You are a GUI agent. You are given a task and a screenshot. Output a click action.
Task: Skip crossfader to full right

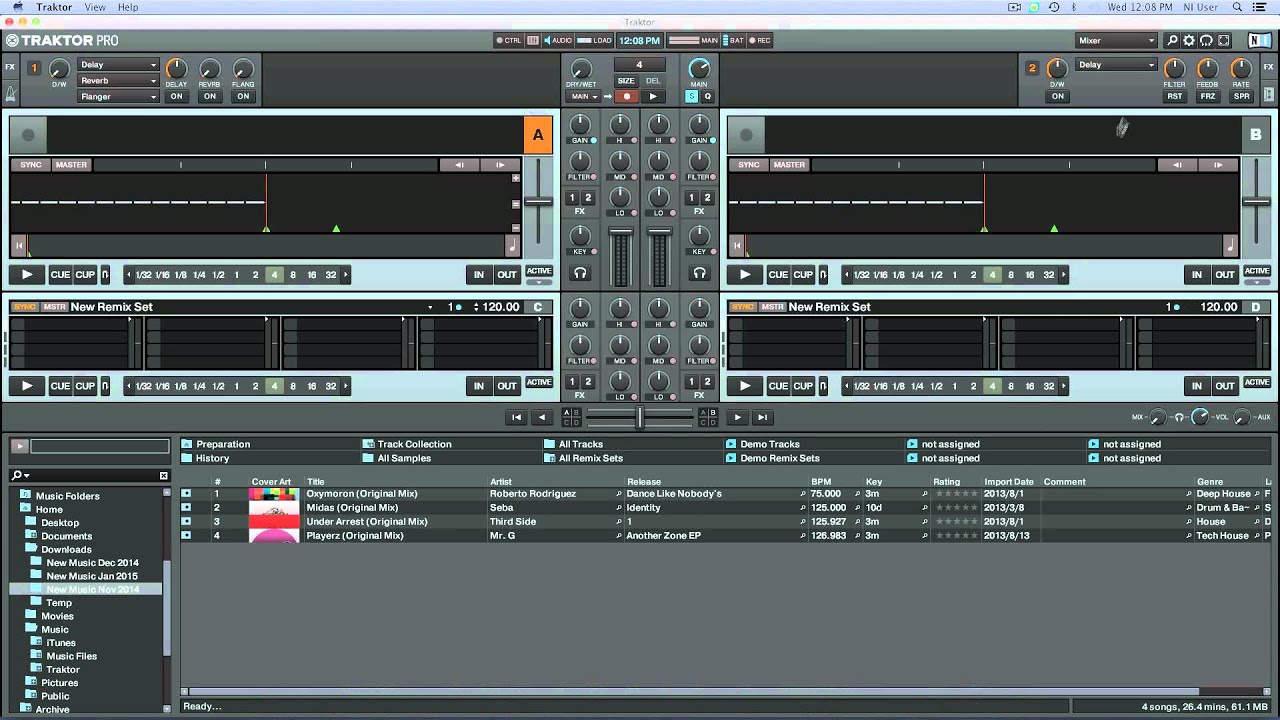point(762,418)
